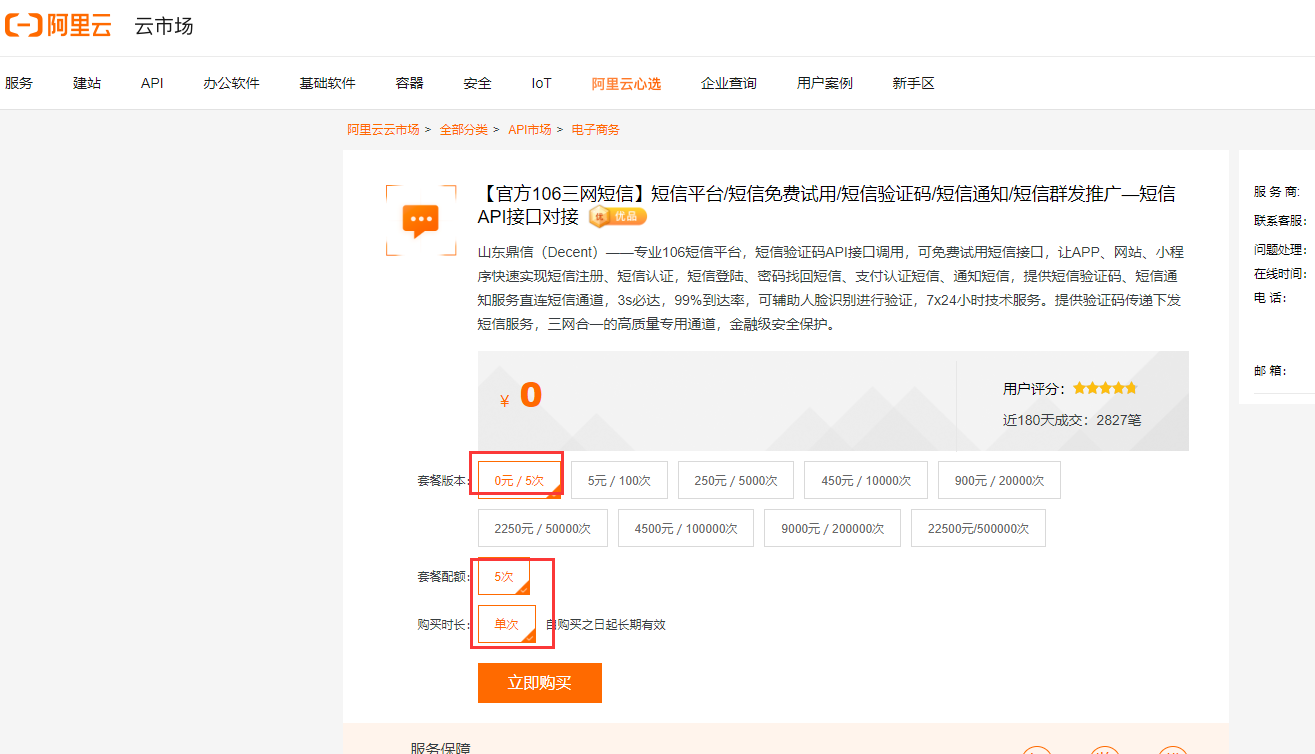Click the 服务保障 heading
1315x754 pixels.
(x=441, y=747)
